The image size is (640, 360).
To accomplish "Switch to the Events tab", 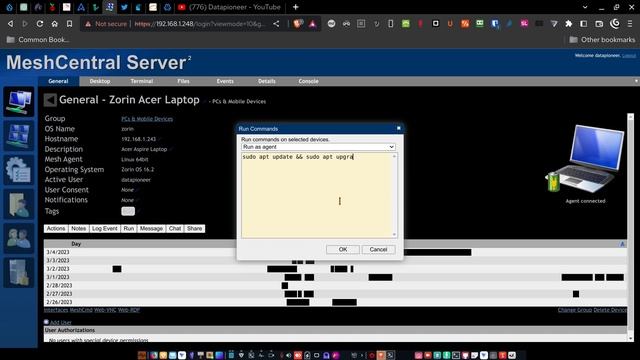I will 225,81.
